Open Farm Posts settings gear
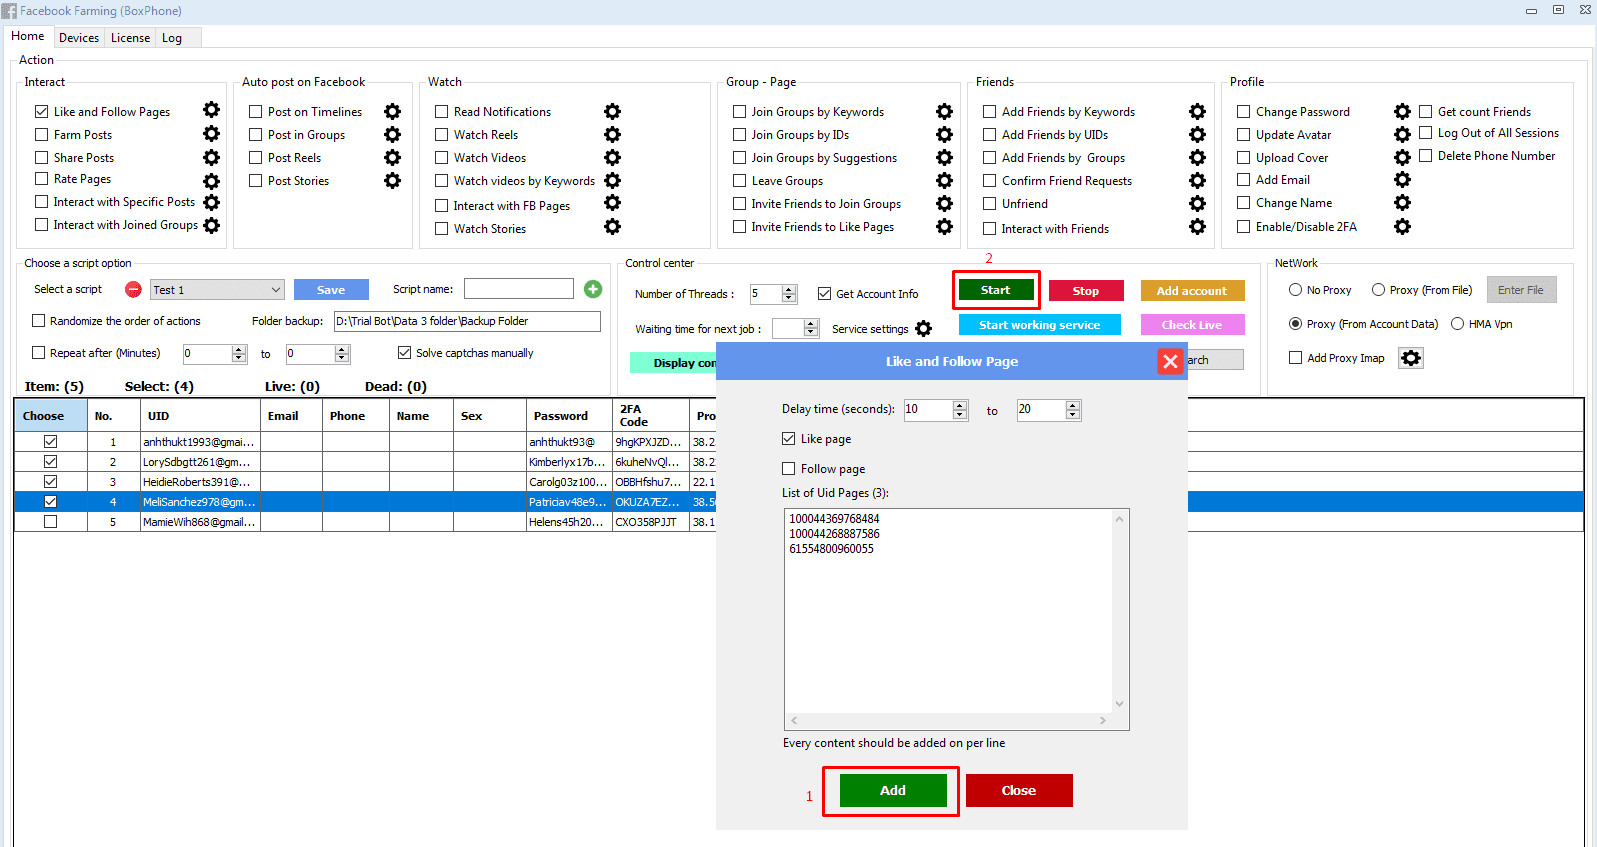The height and width of the screenshot is (847, 1597). point(211,133)
